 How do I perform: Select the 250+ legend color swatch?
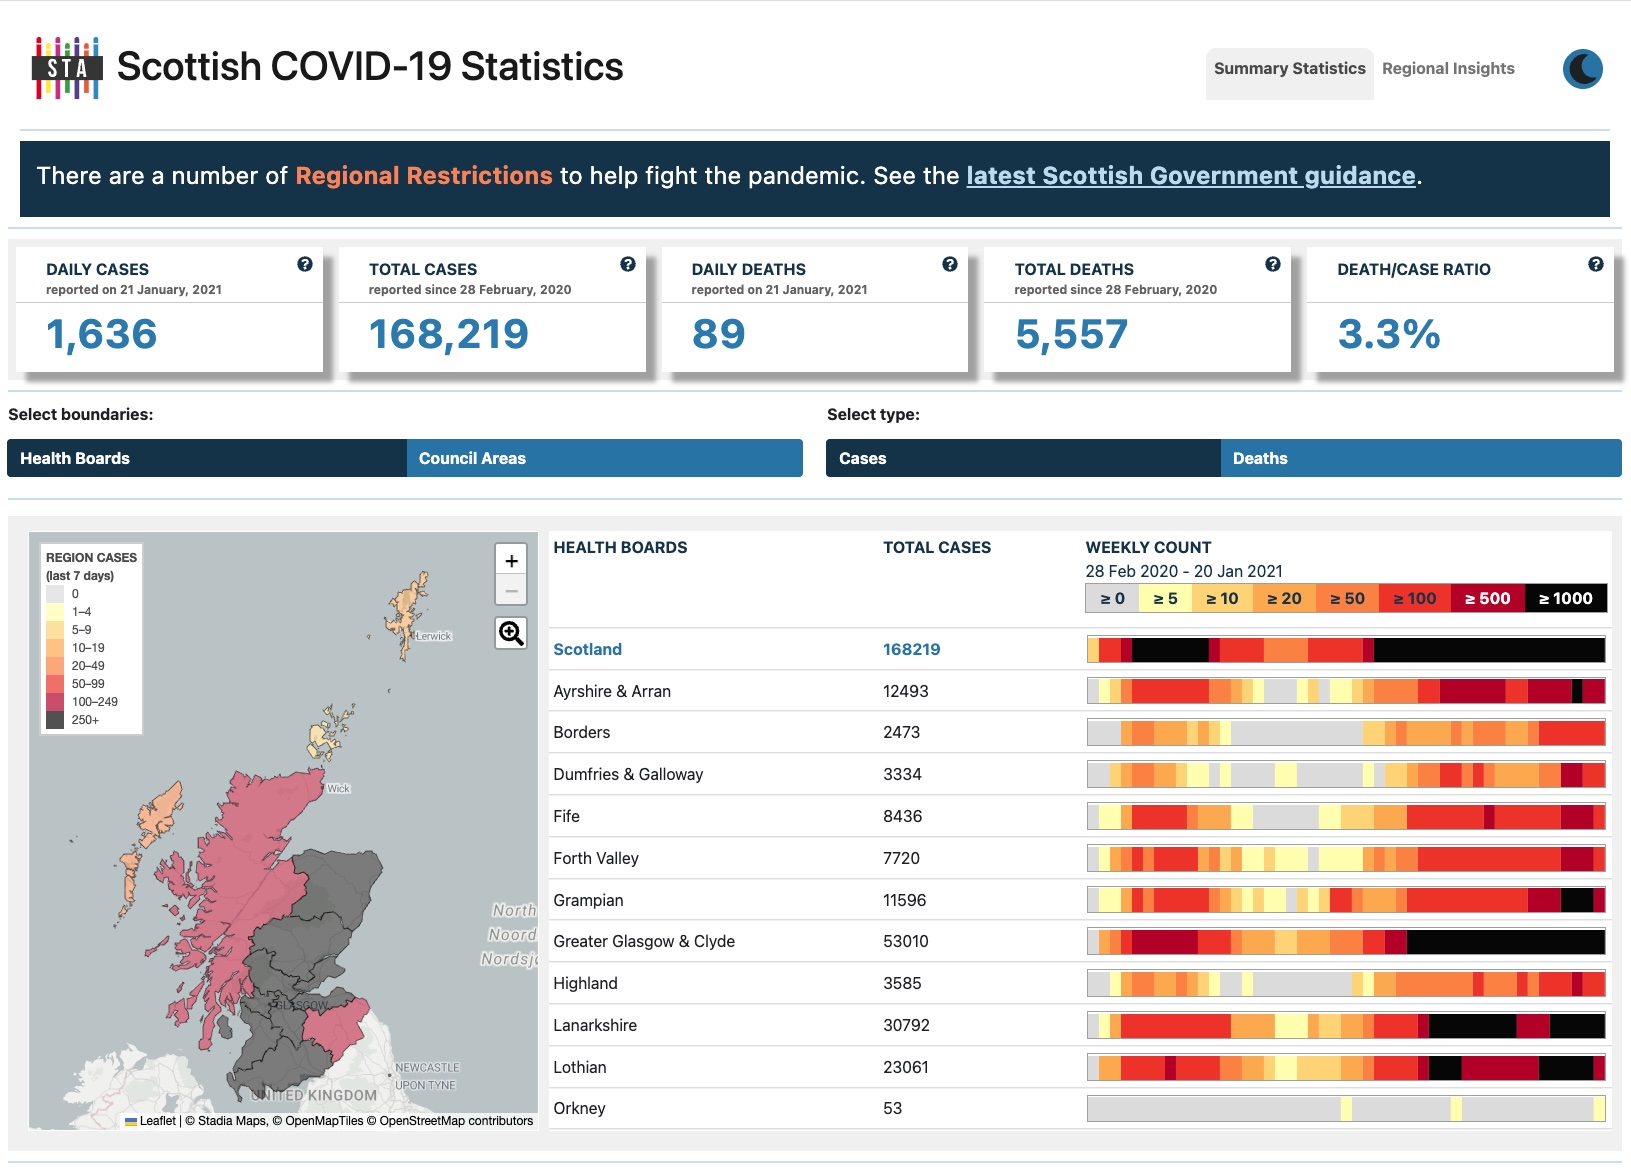coord(57,718)
